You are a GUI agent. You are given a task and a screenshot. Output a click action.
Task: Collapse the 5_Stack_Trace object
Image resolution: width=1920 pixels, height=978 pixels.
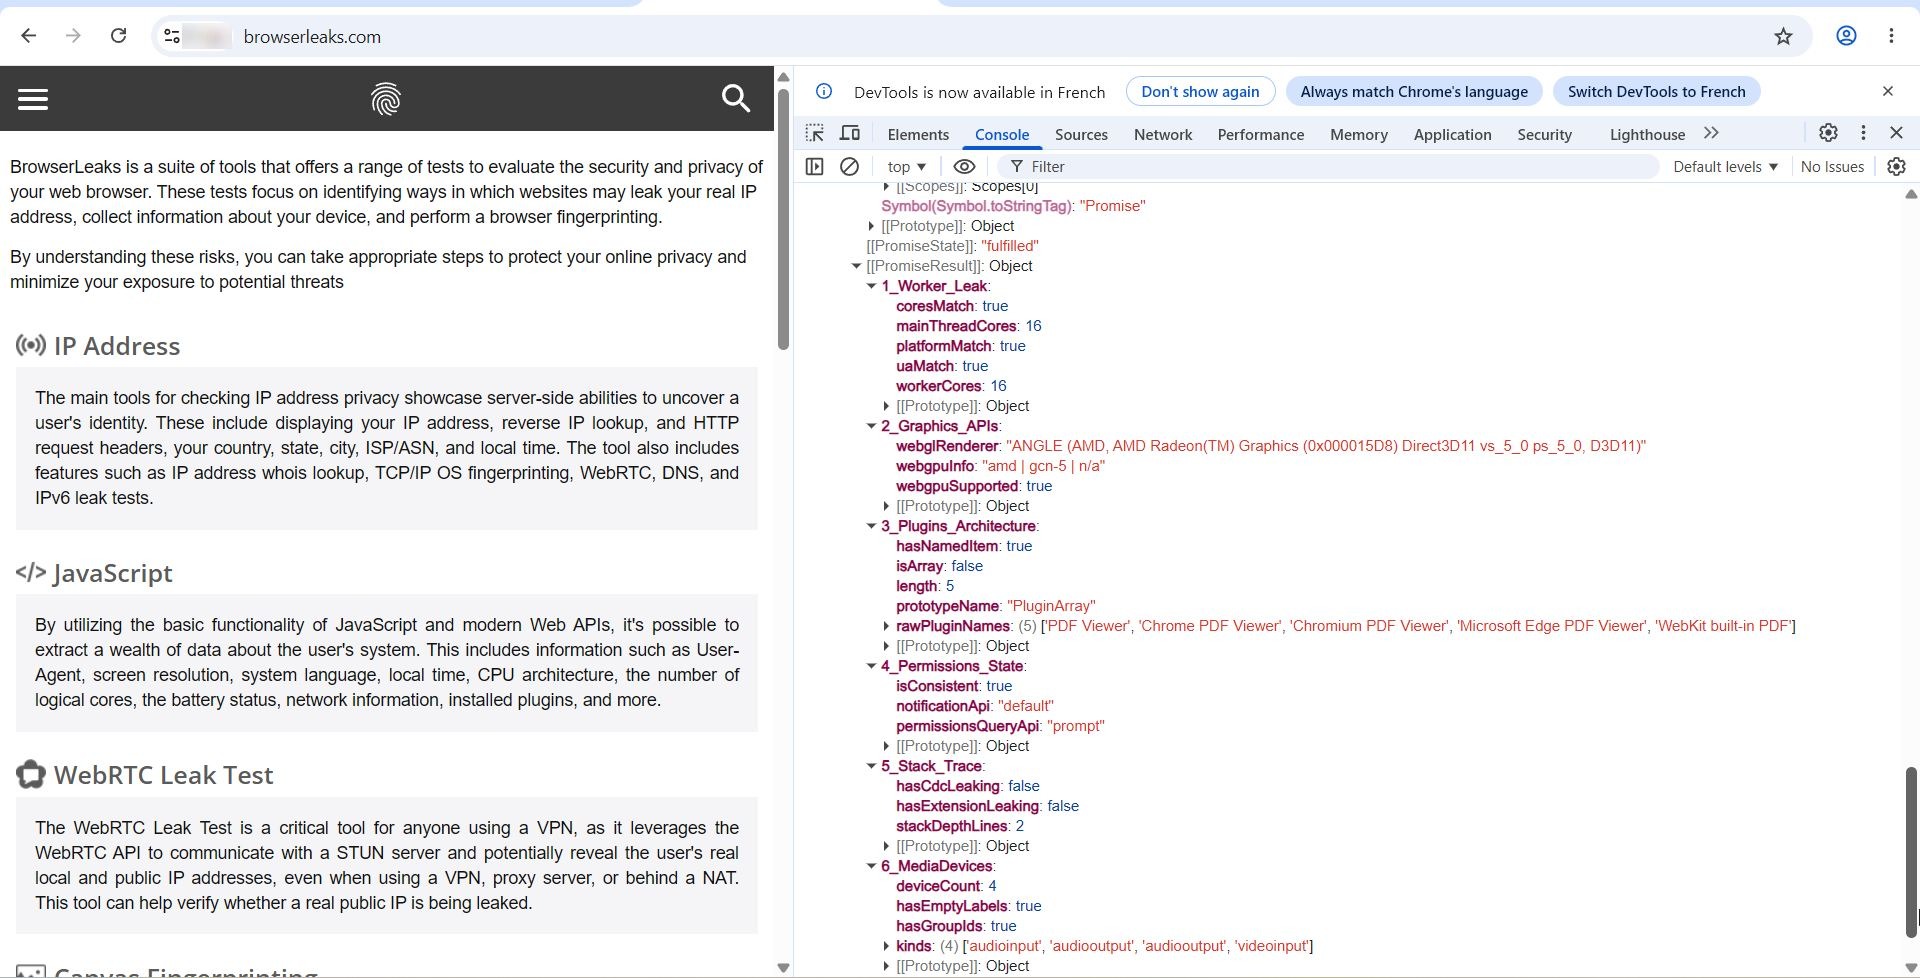(871, 766)
